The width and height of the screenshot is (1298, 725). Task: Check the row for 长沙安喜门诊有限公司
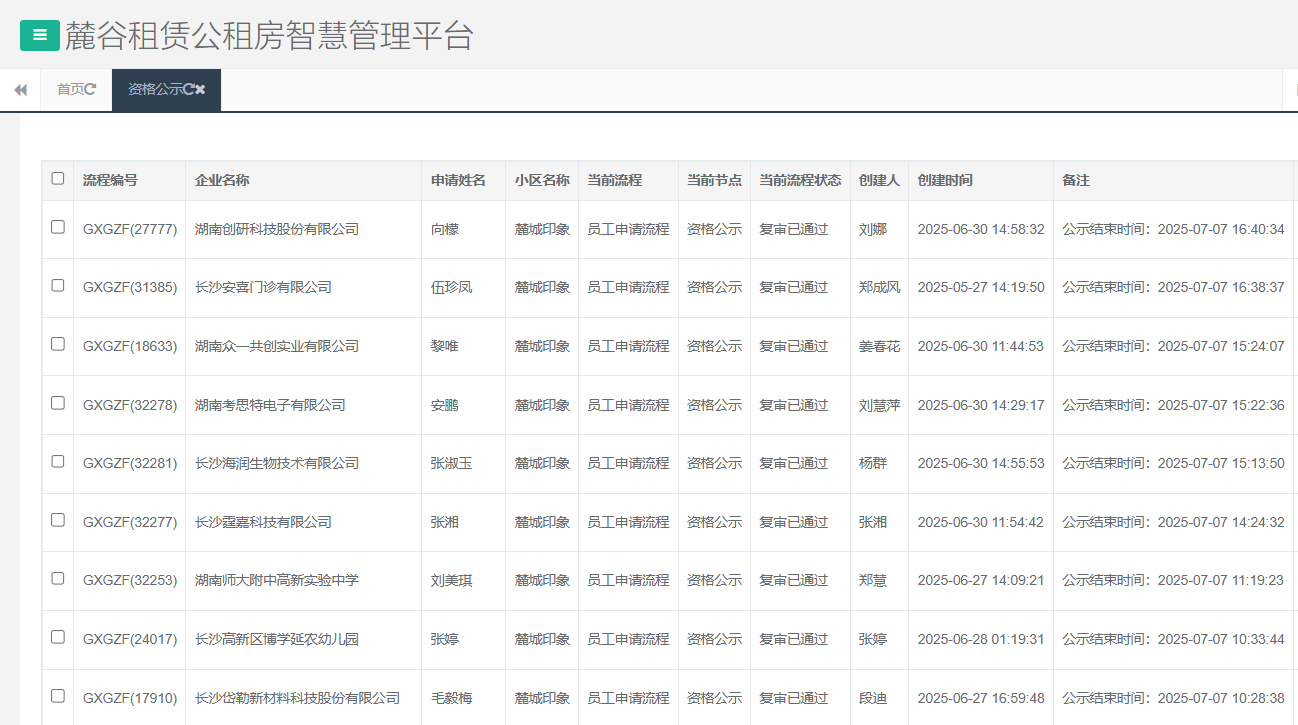click(x=57, y=287)
